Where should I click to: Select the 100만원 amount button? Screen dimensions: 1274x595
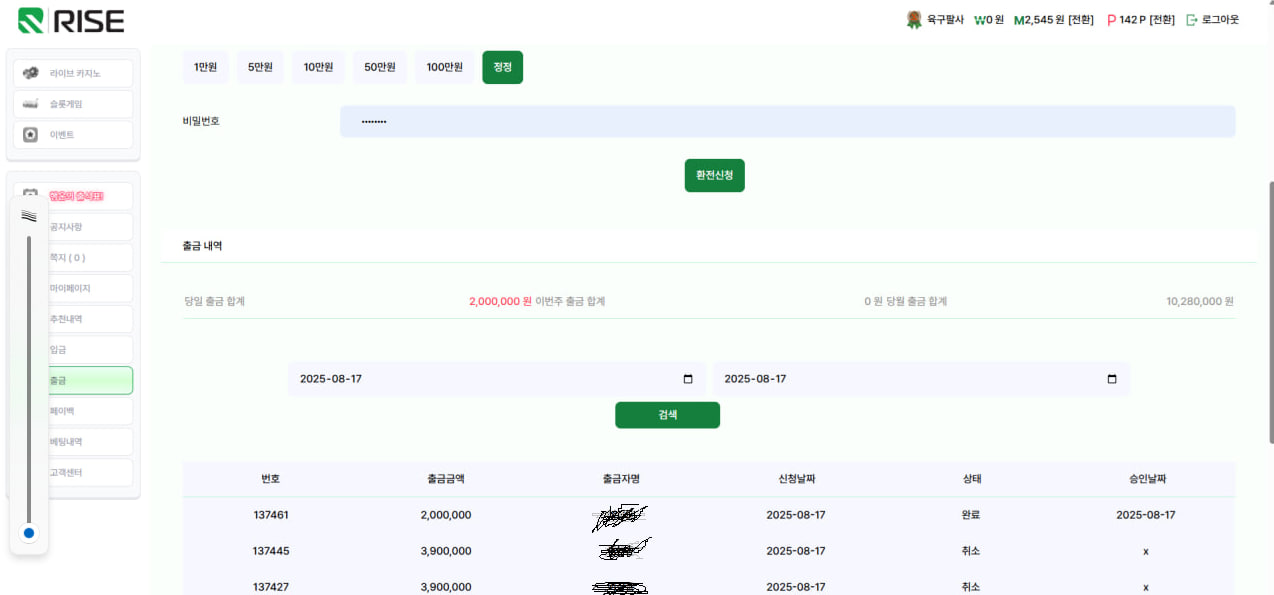pyautogui.click(x=444, y=67)
